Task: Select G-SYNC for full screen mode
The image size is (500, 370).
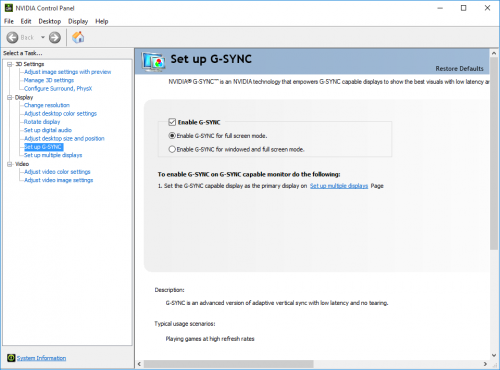Action: pos(172,136)
